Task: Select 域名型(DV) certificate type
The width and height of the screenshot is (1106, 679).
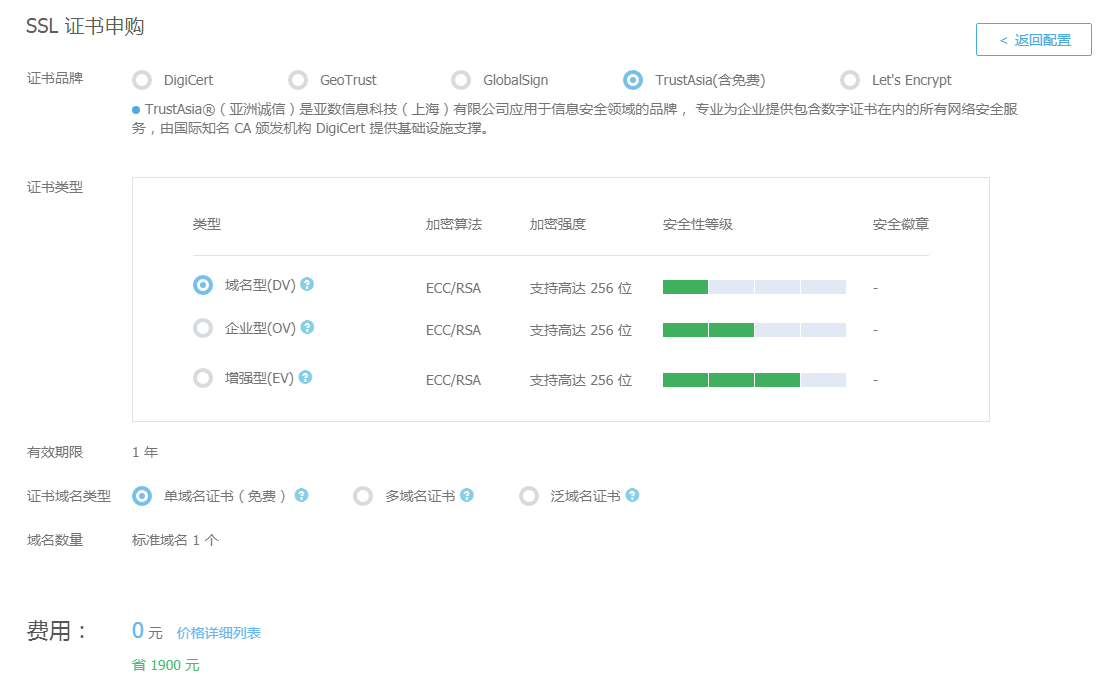Action: (x=203, y=285)
